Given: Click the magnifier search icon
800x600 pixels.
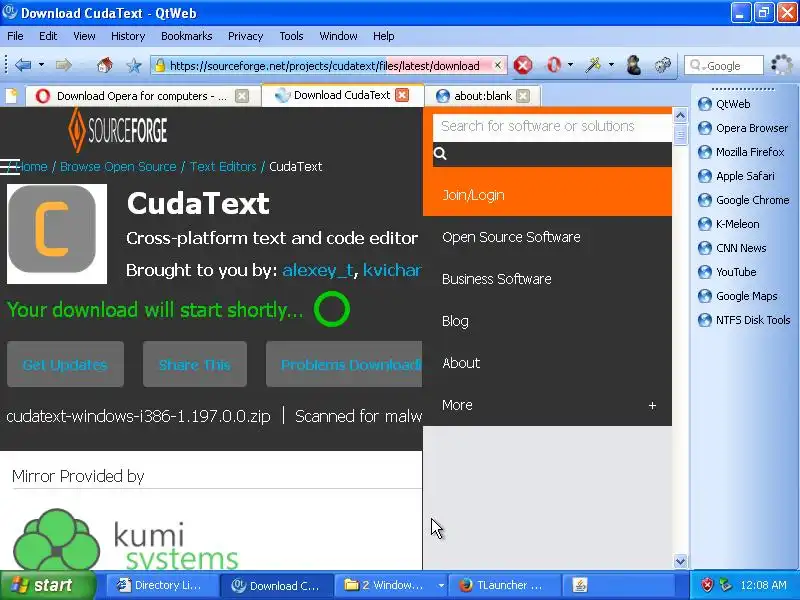Looking at the screenshot, I should pyautogui.click(x=440, y=154).
